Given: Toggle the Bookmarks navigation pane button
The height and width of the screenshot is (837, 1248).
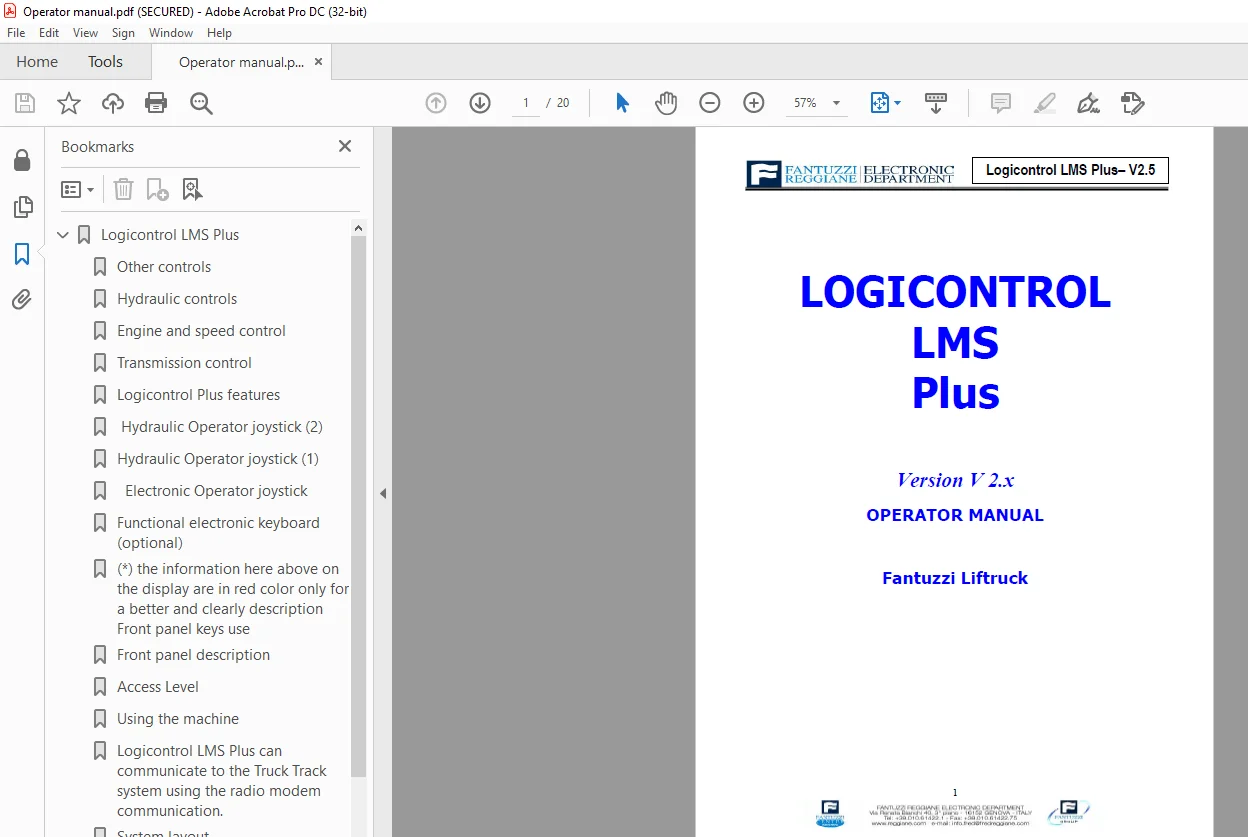Looking at the screenshot, I should (22, 254).
